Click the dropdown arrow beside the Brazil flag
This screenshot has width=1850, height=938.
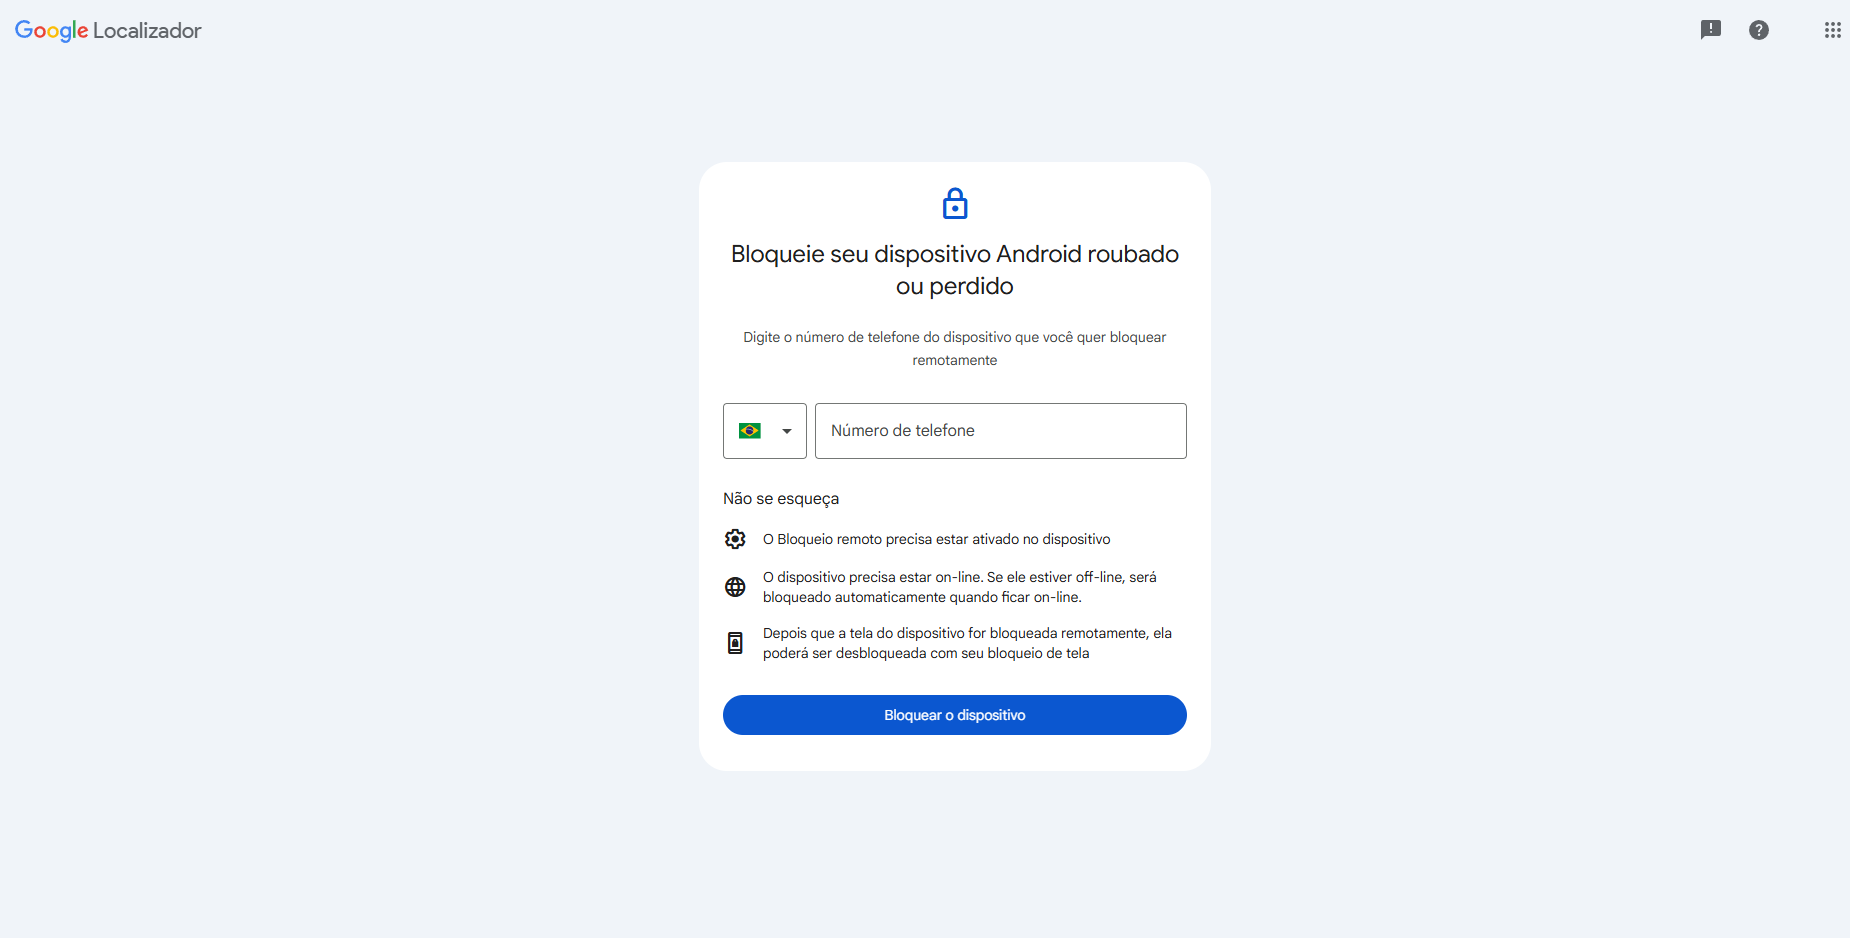(x=784, y=431)
